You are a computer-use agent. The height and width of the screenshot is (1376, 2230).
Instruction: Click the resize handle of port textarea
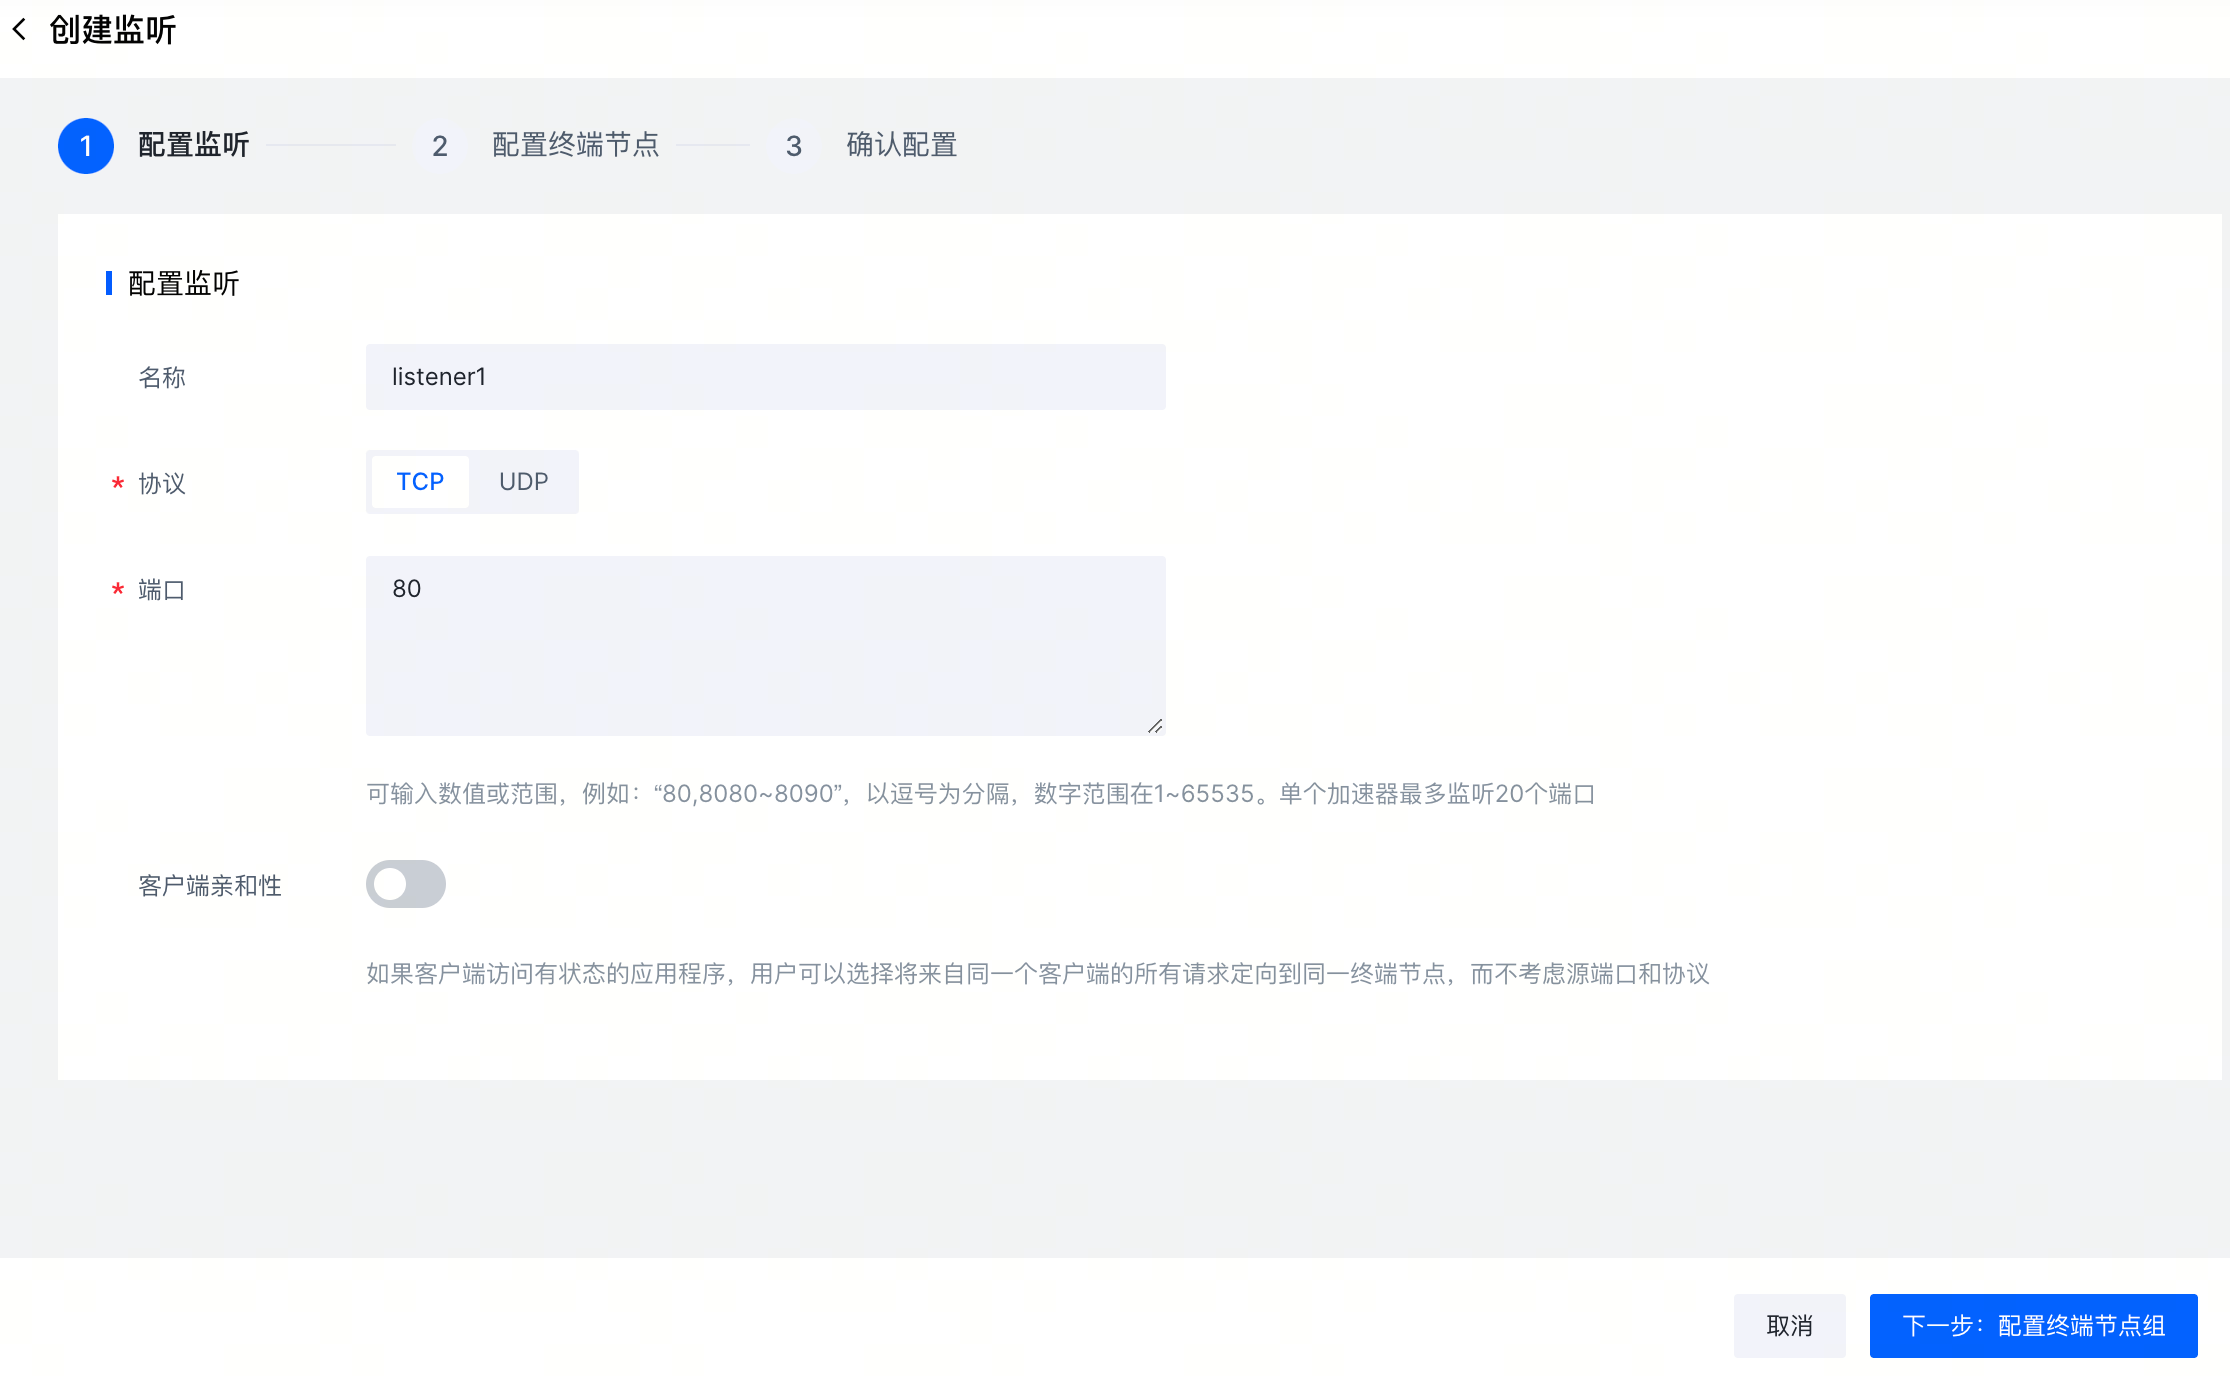point(1155,726)
